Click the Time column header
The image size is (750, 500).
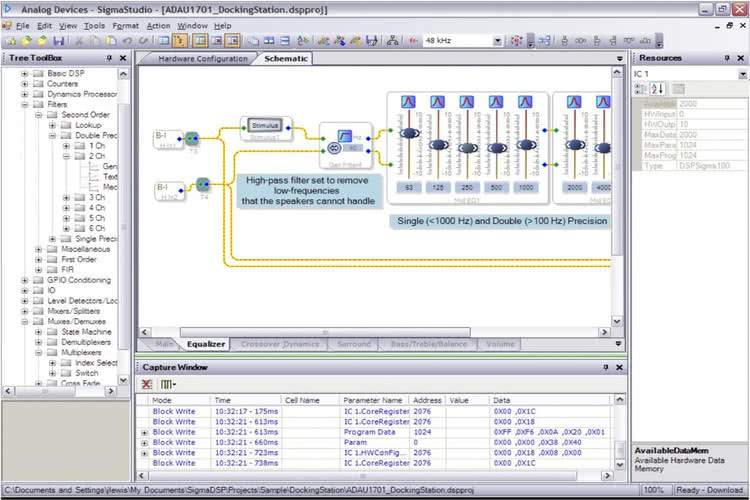[x=222, y=400]
